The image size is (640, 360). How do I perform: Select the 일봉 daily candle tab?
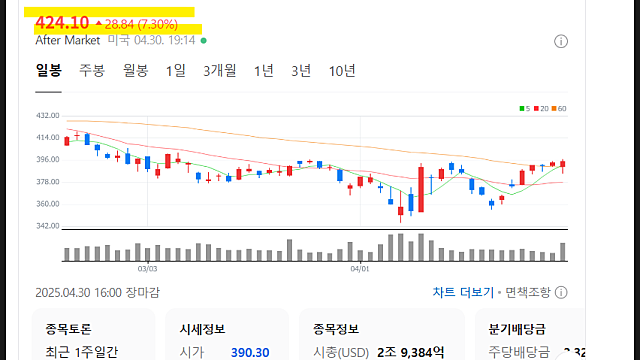pos(49,71)
